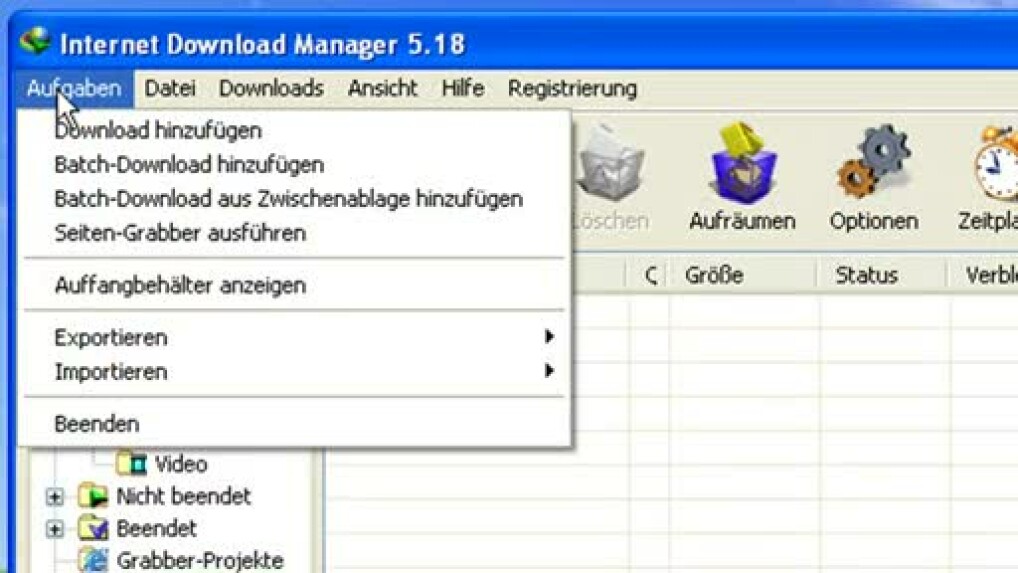Select the Nicht beendet folder icon

[x=94, y=496]
